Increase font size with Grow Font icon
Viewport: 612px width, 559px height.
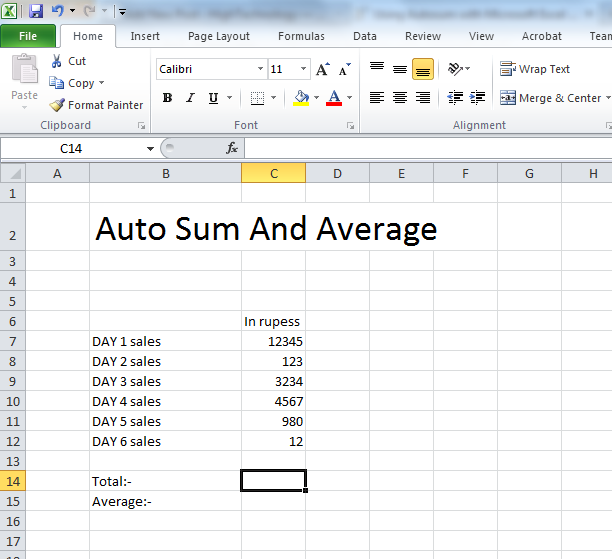pos(323,69)
